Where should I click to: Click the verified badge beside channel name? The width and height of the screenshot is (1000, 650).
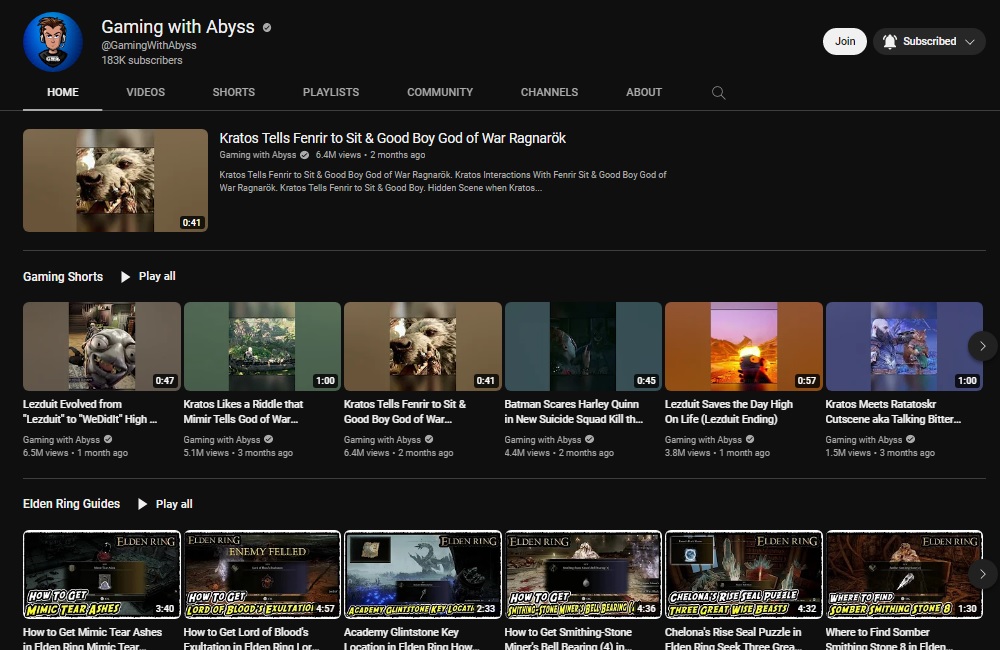click(267, 27)
